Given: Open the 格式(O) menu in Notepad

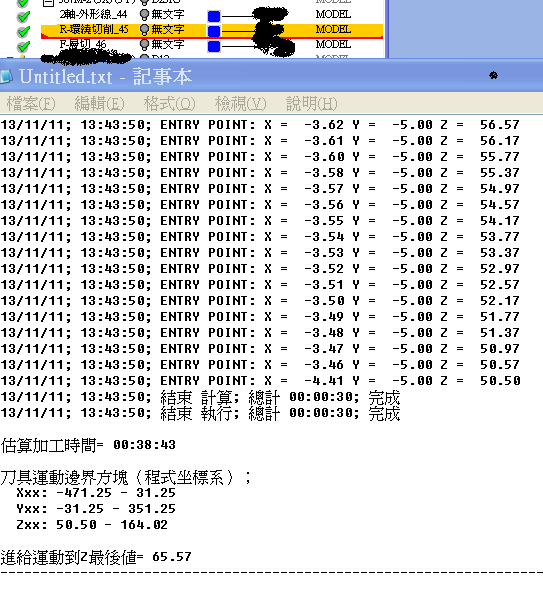Looking at the screenshot, I should click(169, 103).
